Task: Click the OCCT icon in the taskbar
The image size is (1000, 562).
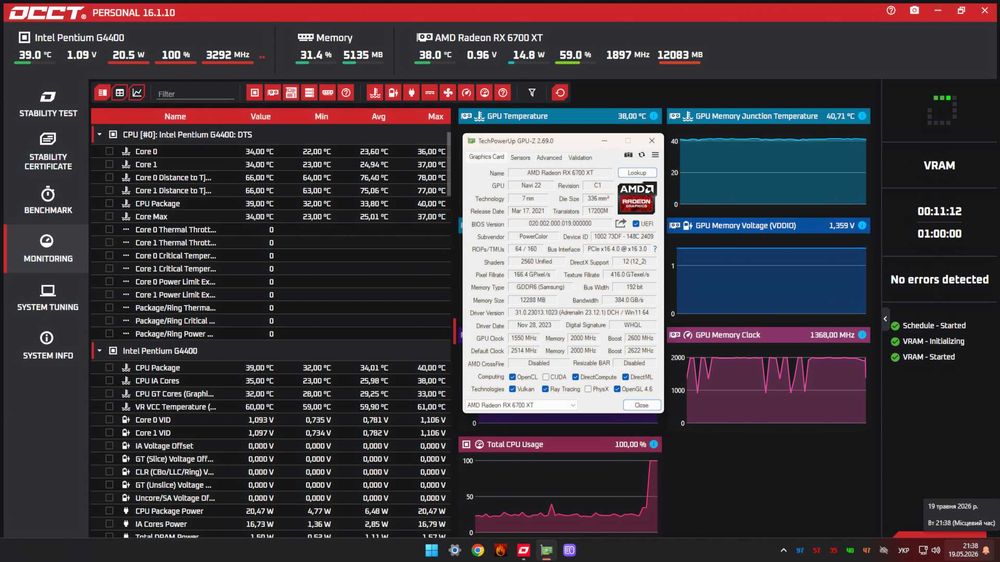Action: coord(524,550)
